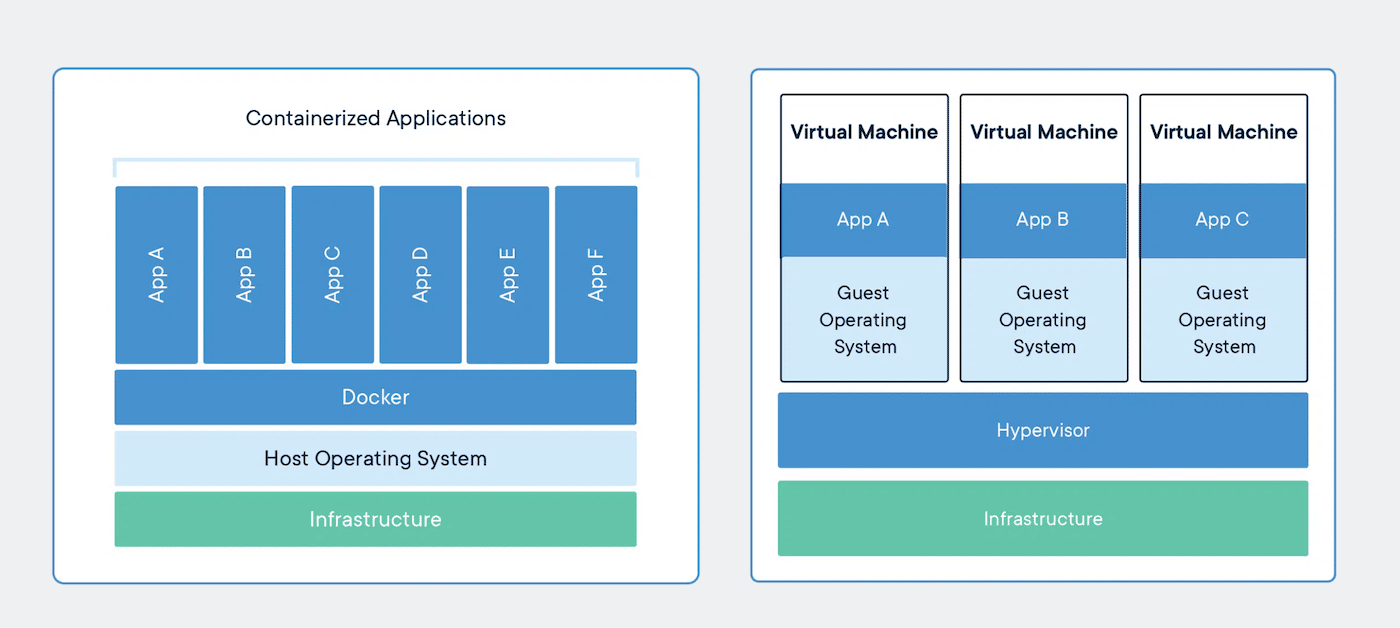This screenshot has width=1400, height=628.
Task: Select the third Virtual Machine panel
Action: [1223, 131]
